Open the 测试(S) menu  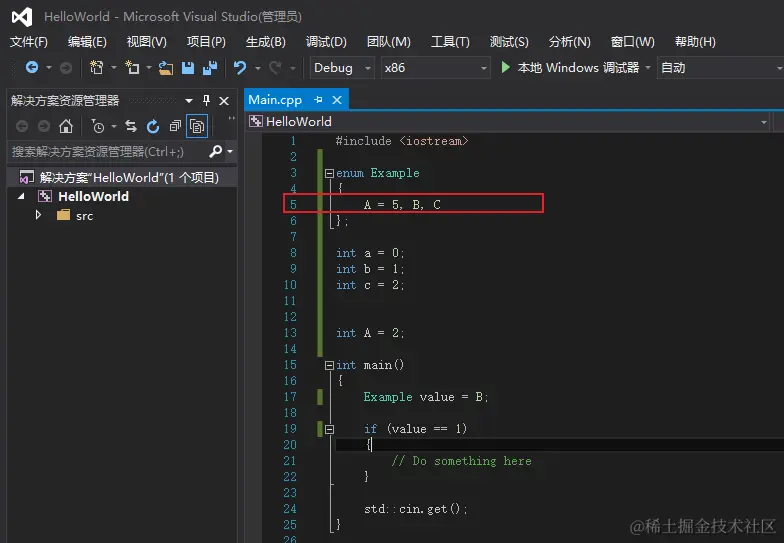(509, 42)
